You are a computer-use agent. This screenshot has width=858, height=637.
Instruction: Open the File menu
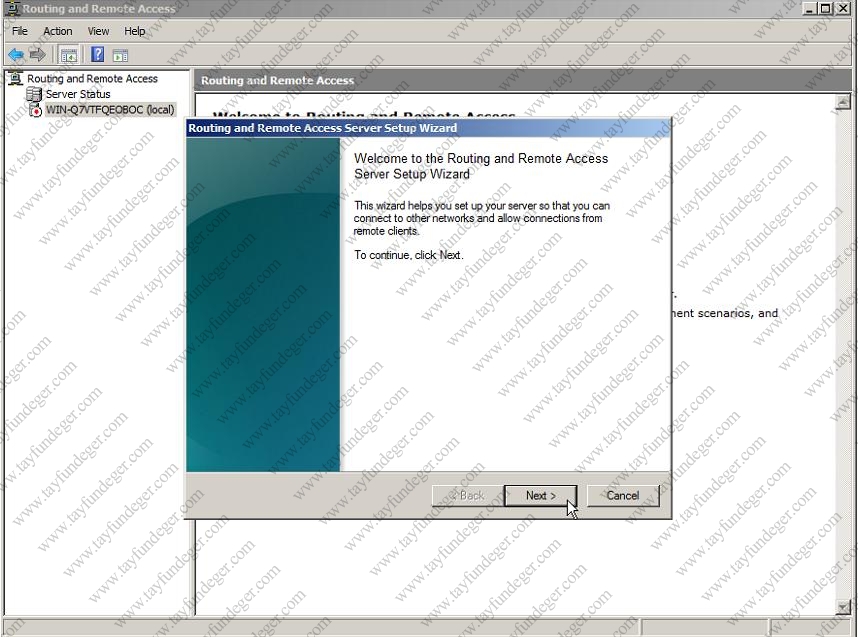tap(20, 31)
